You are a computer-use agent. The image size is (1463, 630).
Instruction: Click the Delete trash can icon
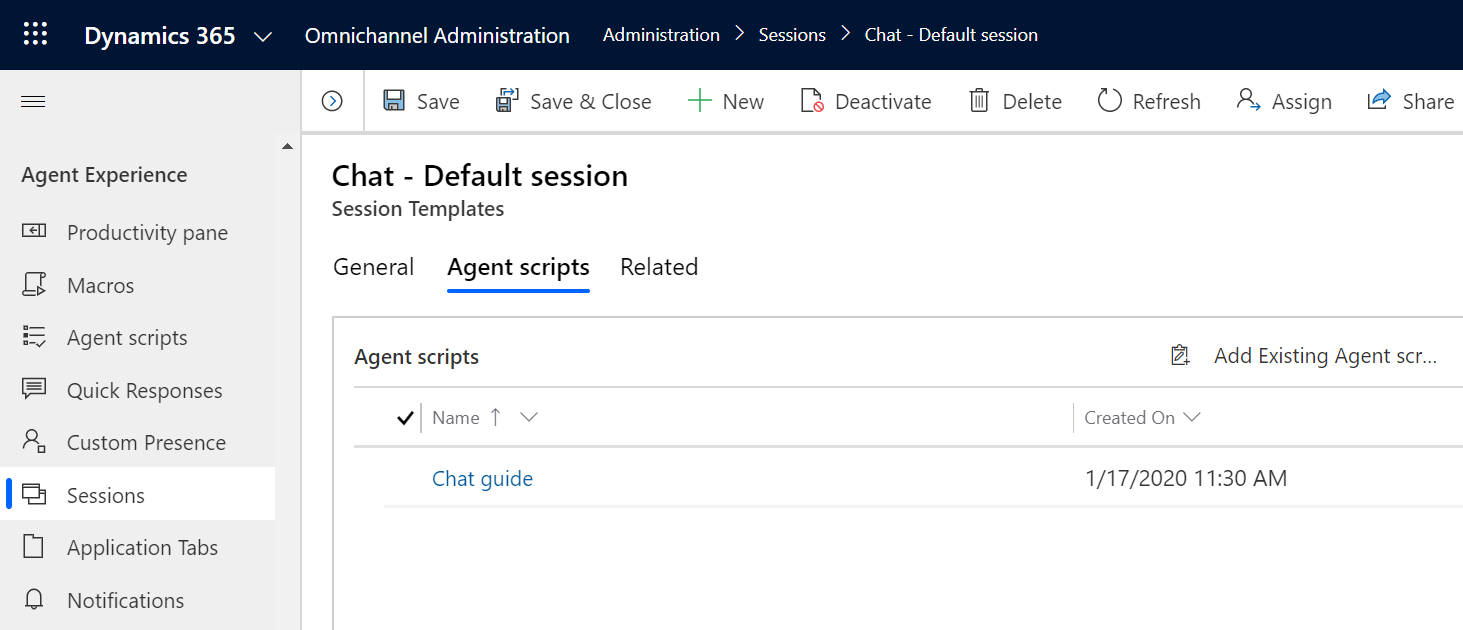point(979,101)
